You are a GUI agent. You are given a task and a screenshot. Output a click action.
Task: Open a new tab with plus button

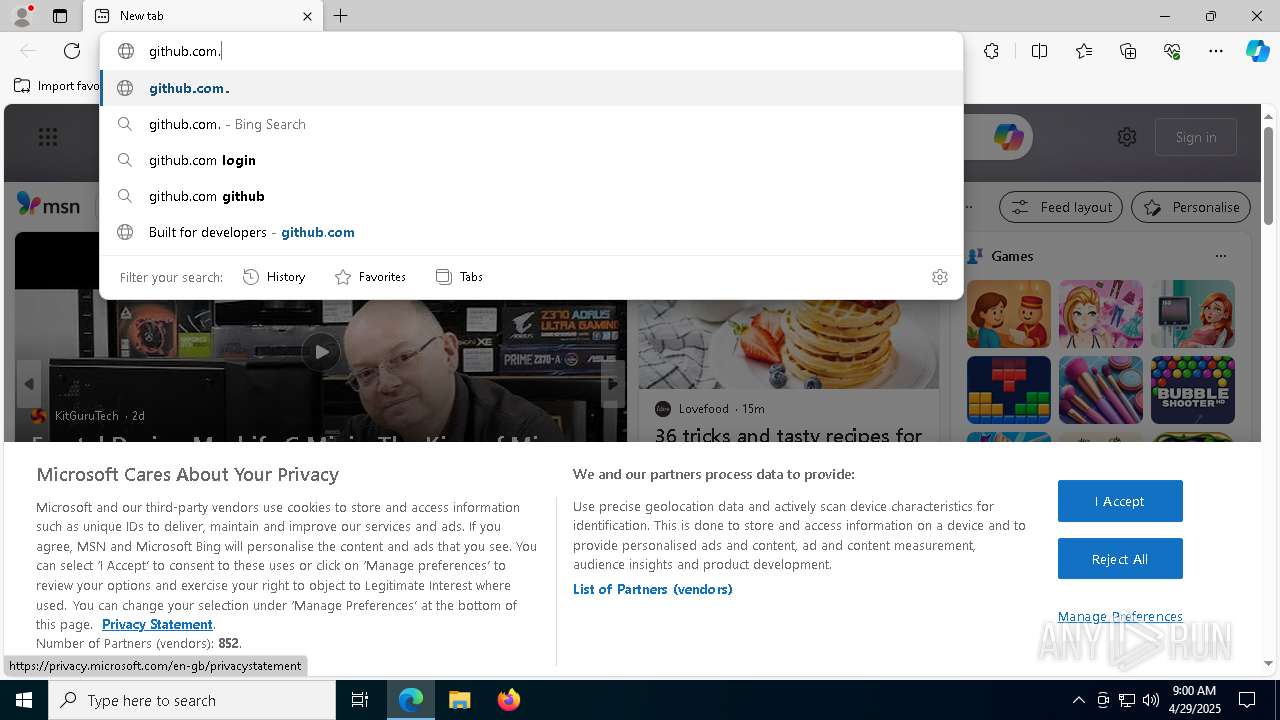tap(341, 16)
